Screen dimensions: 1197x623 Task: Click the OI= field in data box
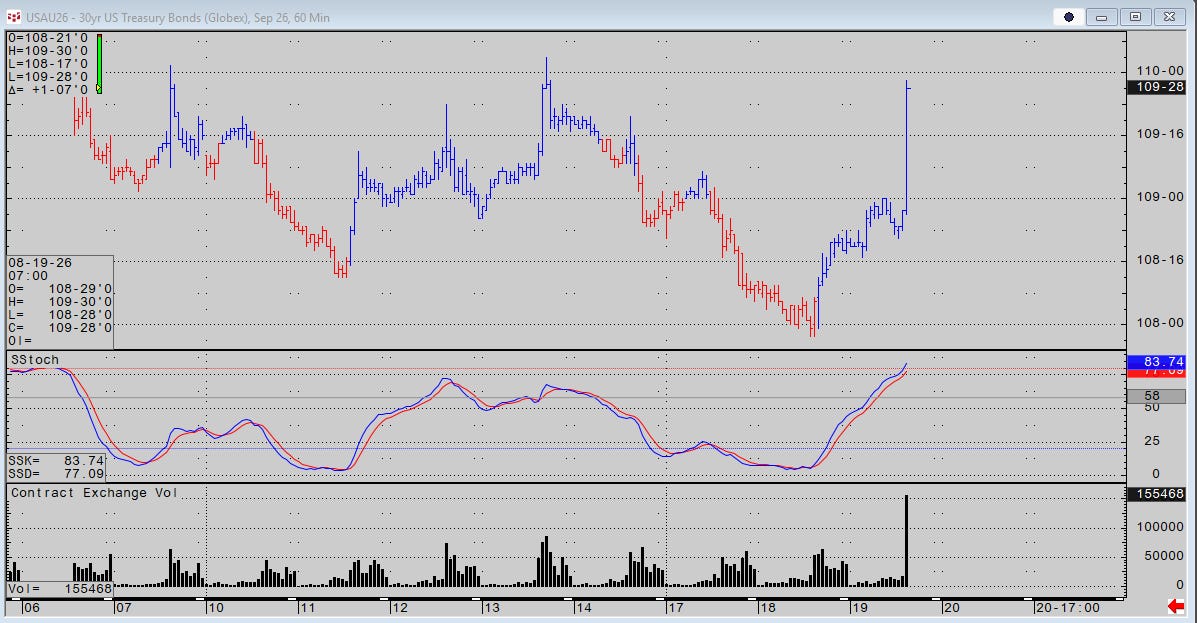pyautogui.click(x=21, y=341)
